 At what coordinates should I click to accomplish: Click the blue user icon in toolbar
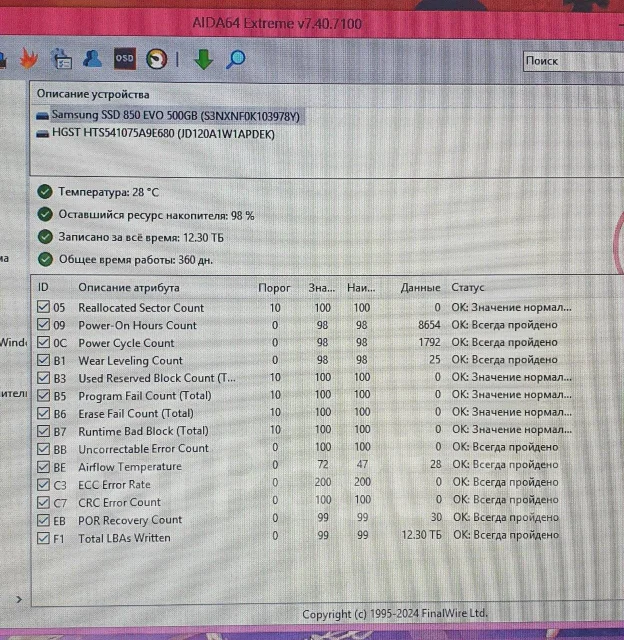[x=92, y=58]
